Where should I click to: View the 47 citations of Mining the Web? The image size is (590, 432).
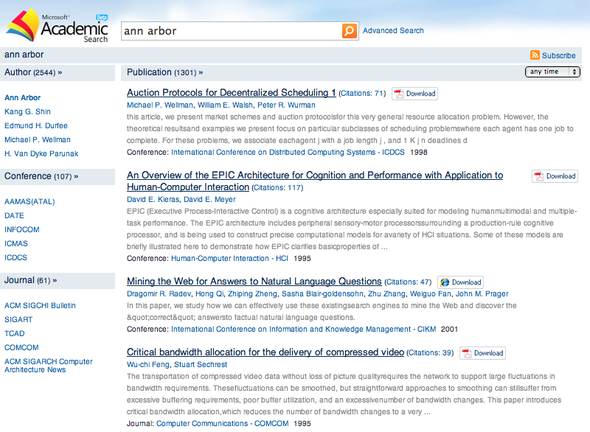click(408, 282)
